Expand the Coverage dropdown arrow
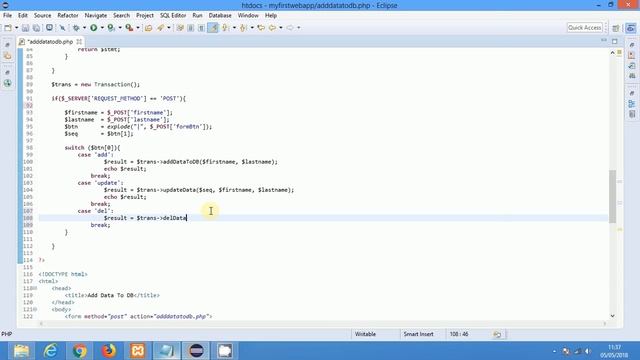Image resolution: width=640 pixels, height=360 pixels. click(120, 28)
